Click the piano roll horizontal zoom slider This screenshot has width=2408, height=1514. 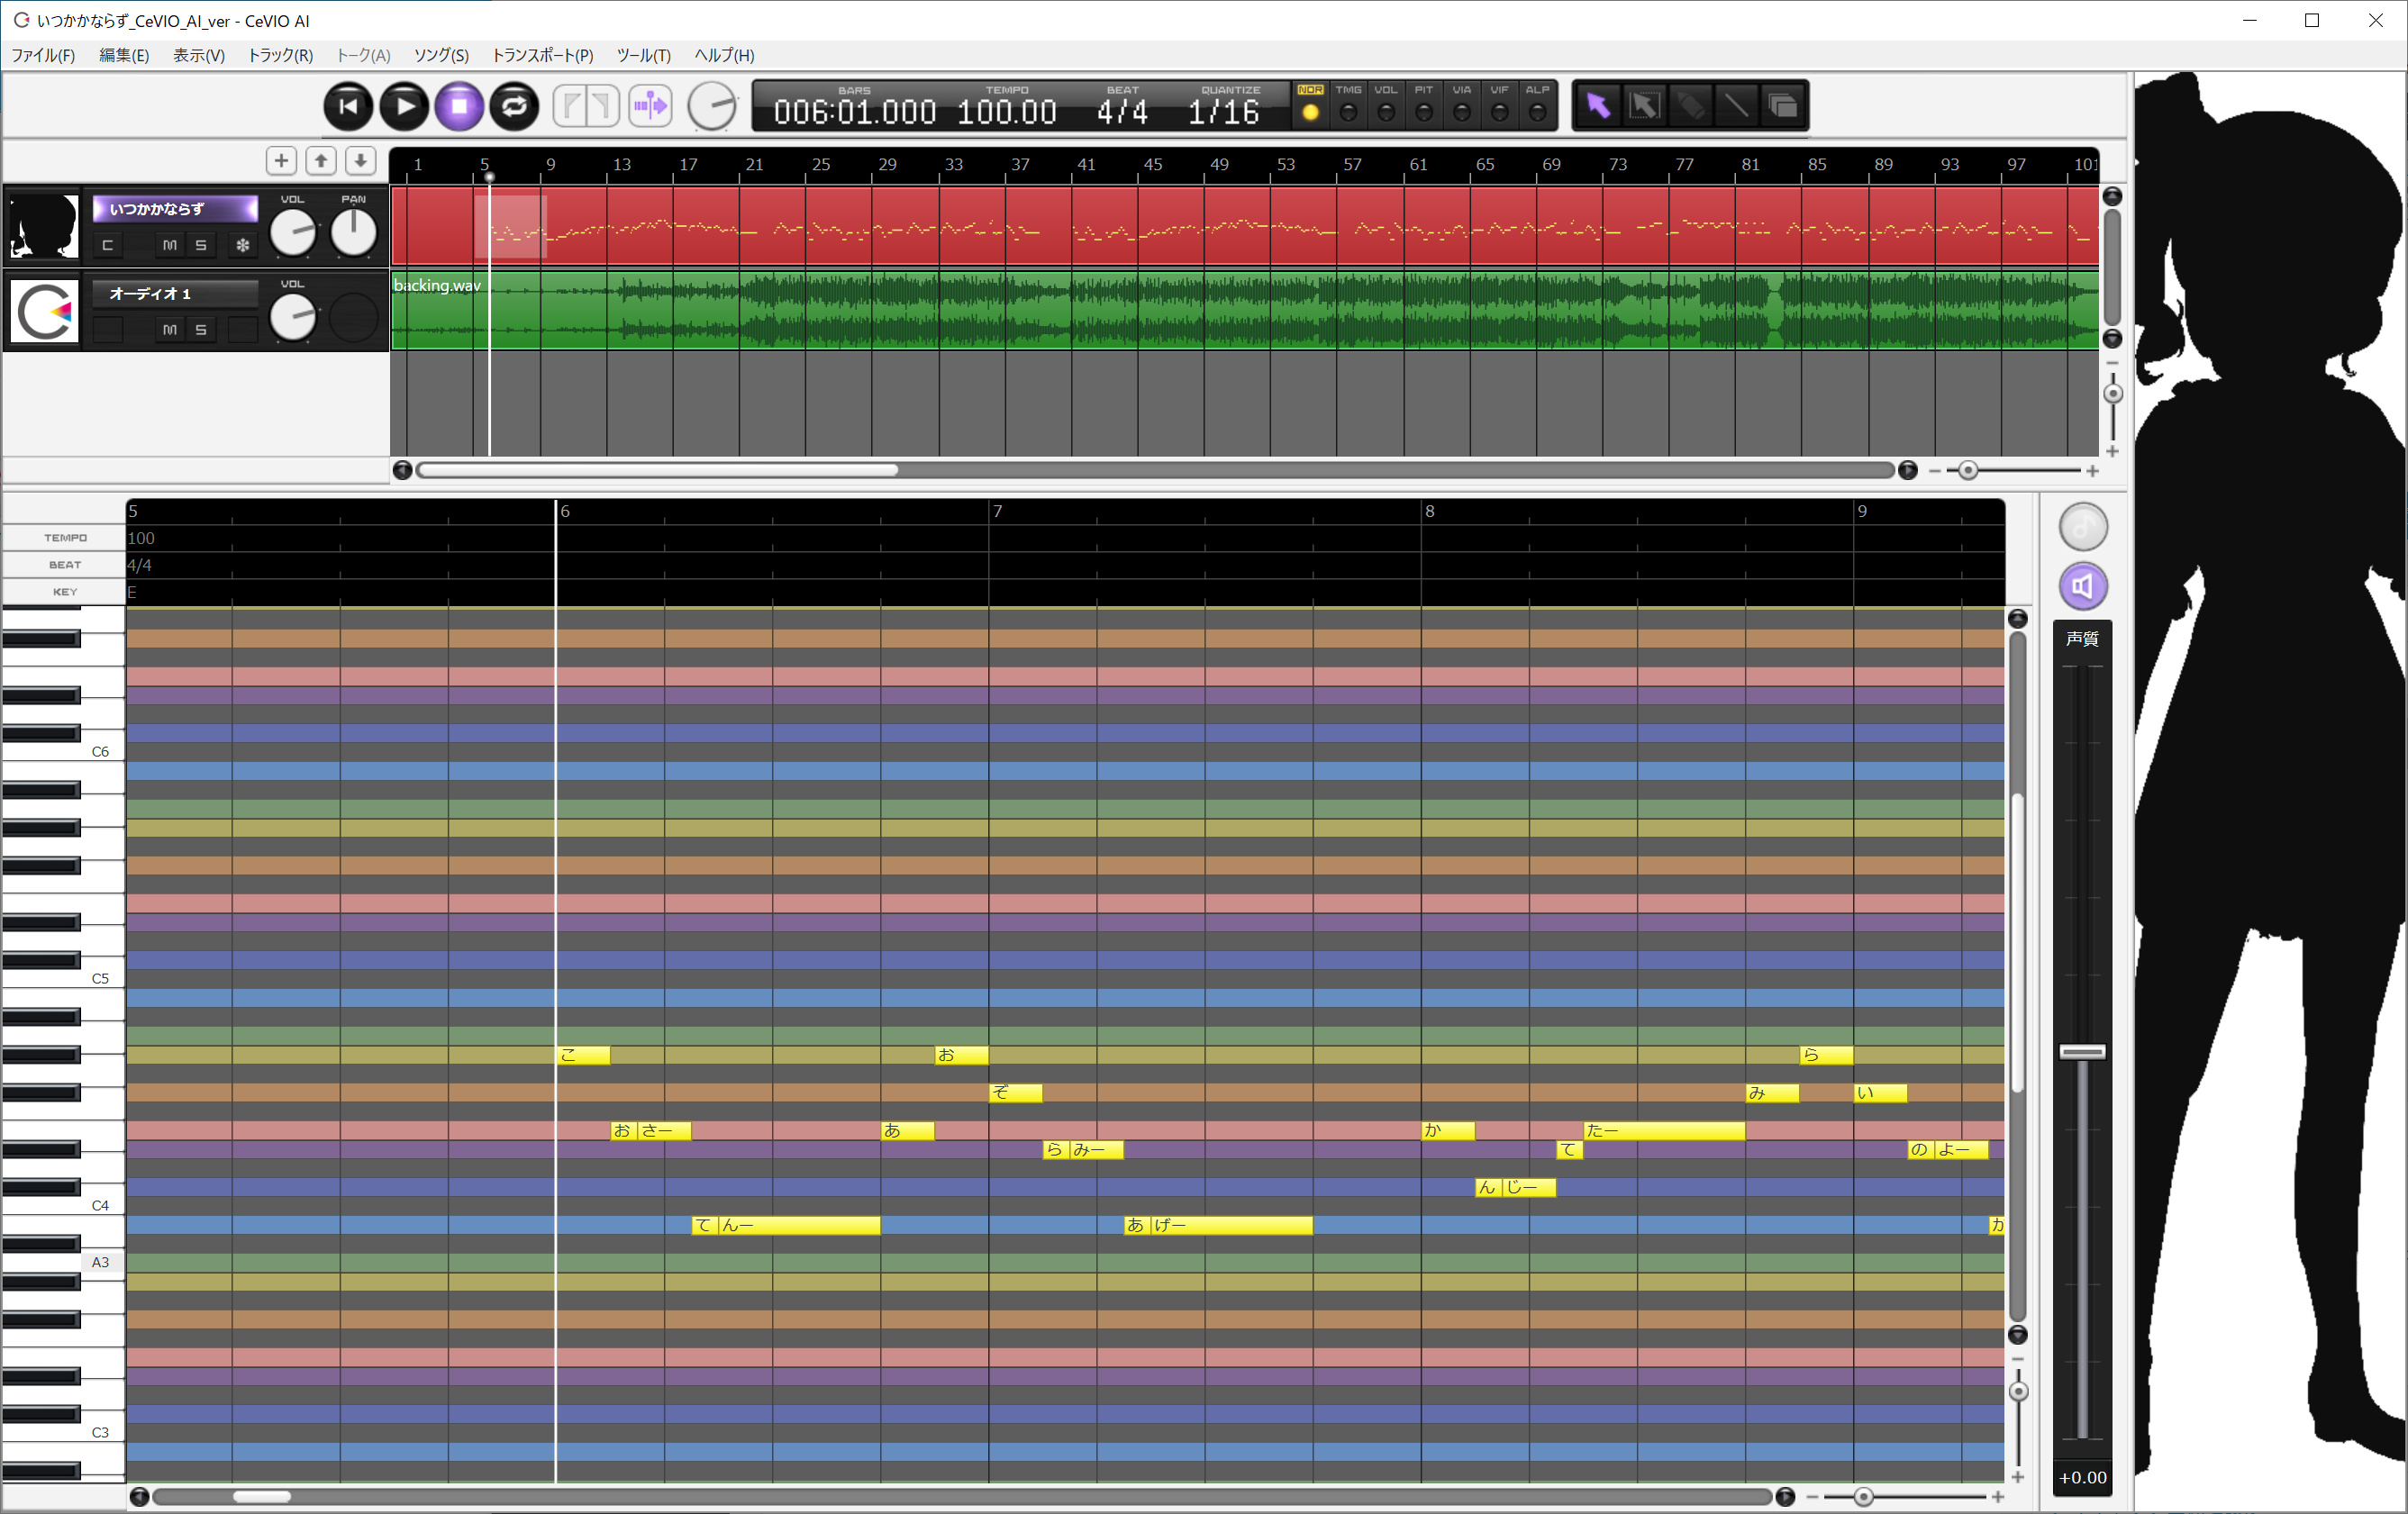[1863, 1496]
